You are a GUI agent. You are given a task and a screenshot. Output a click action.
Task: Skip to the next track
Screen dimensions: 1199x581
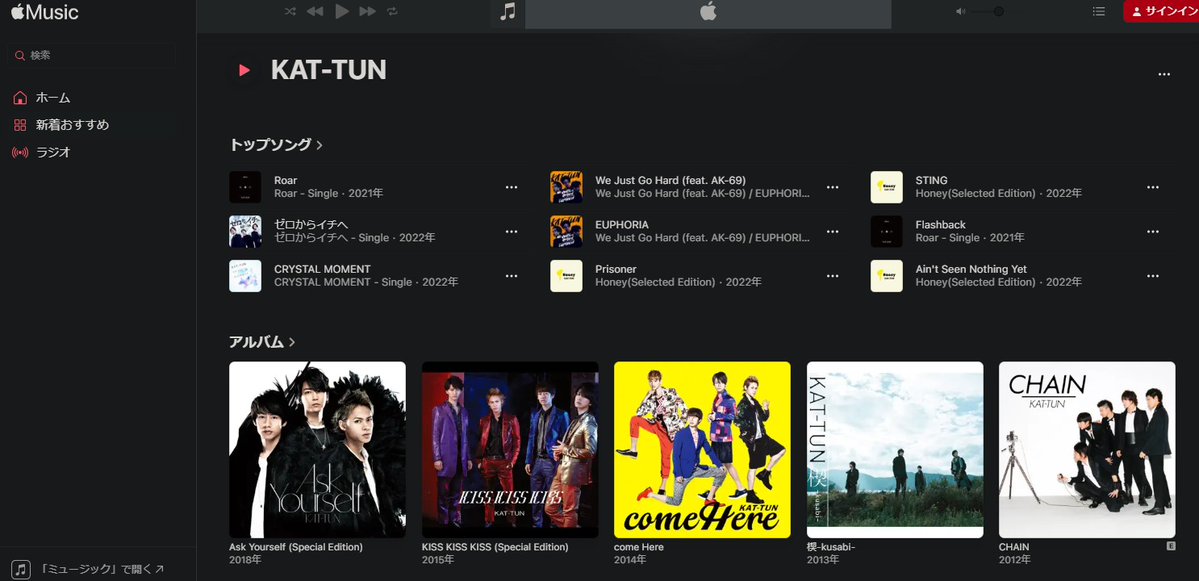[366, 11]
